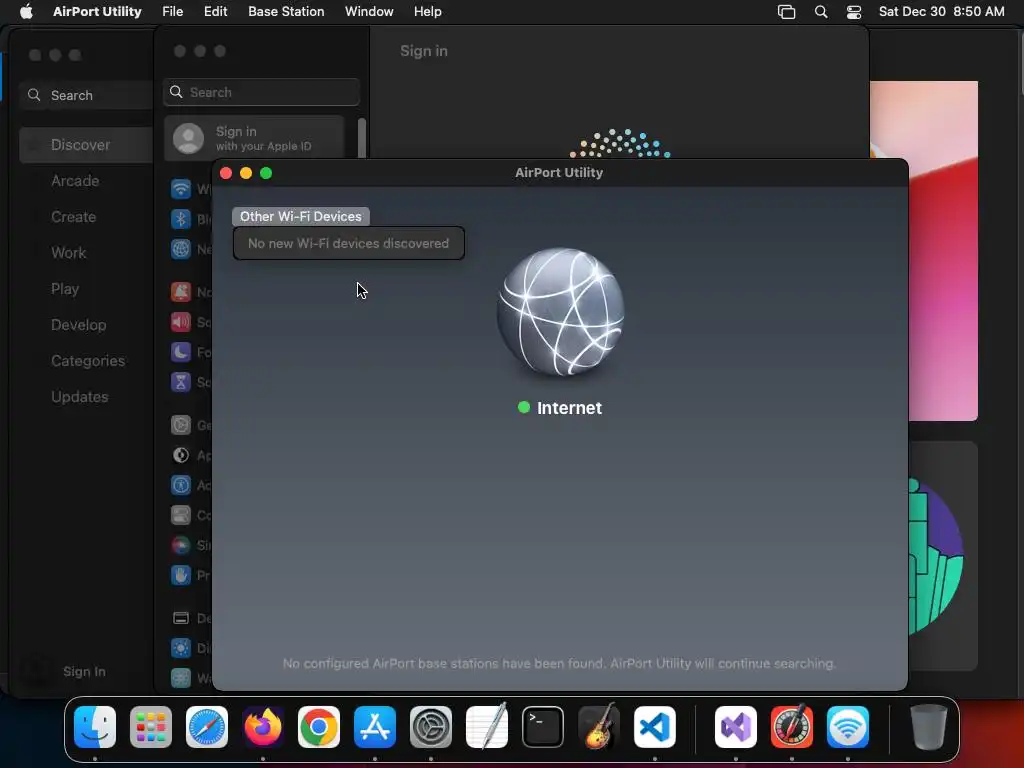Click AirPort Utility Wi-Fi icon in Dock
Screen dimensions: 1024x768
(x=848, y=727)
